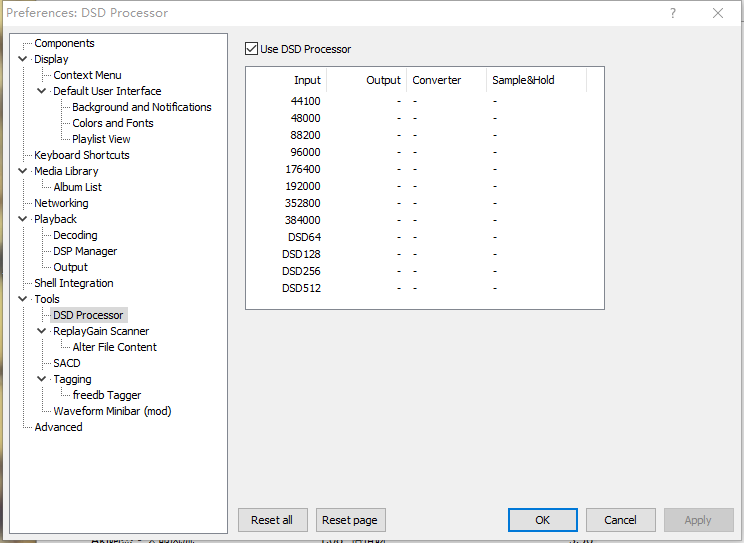The image size is (744, 543).
Task: Click the Cancel button
Action: point(620,520)
